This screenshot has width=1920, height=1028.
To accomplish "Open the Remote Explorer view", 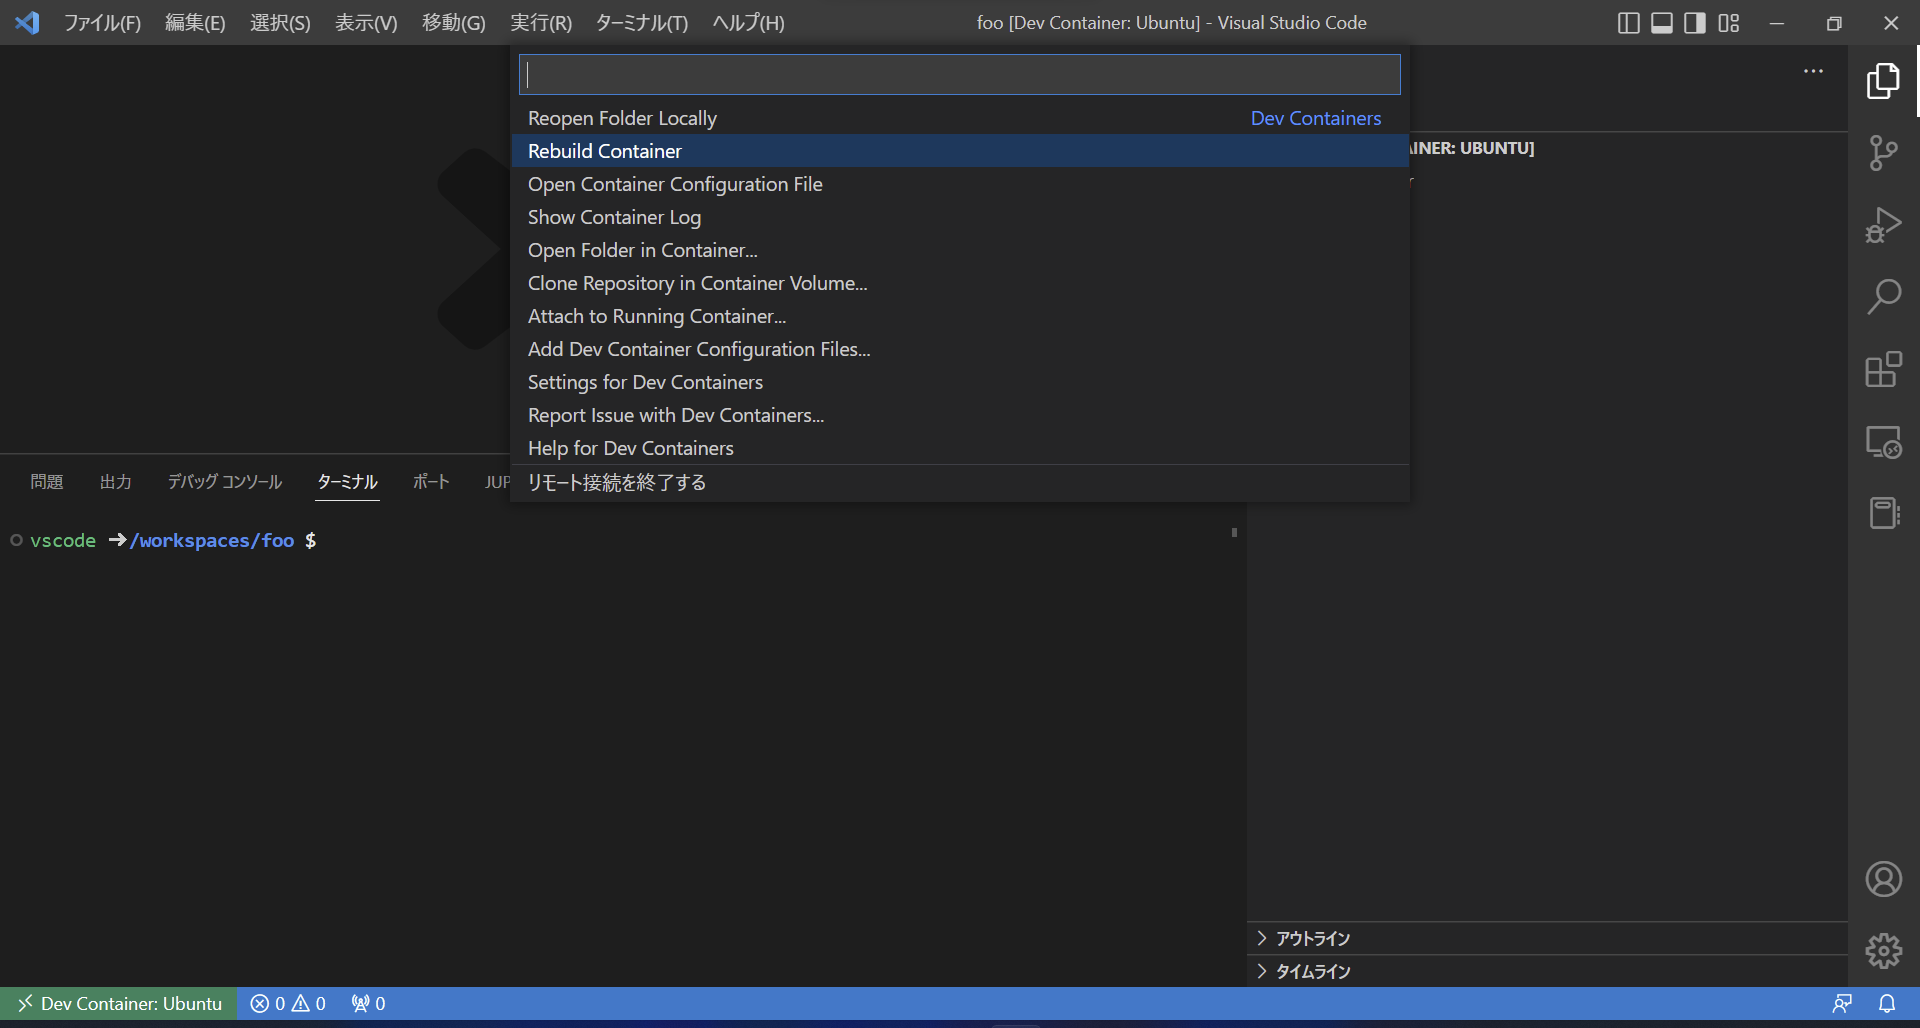I will tap(1883, 442).
